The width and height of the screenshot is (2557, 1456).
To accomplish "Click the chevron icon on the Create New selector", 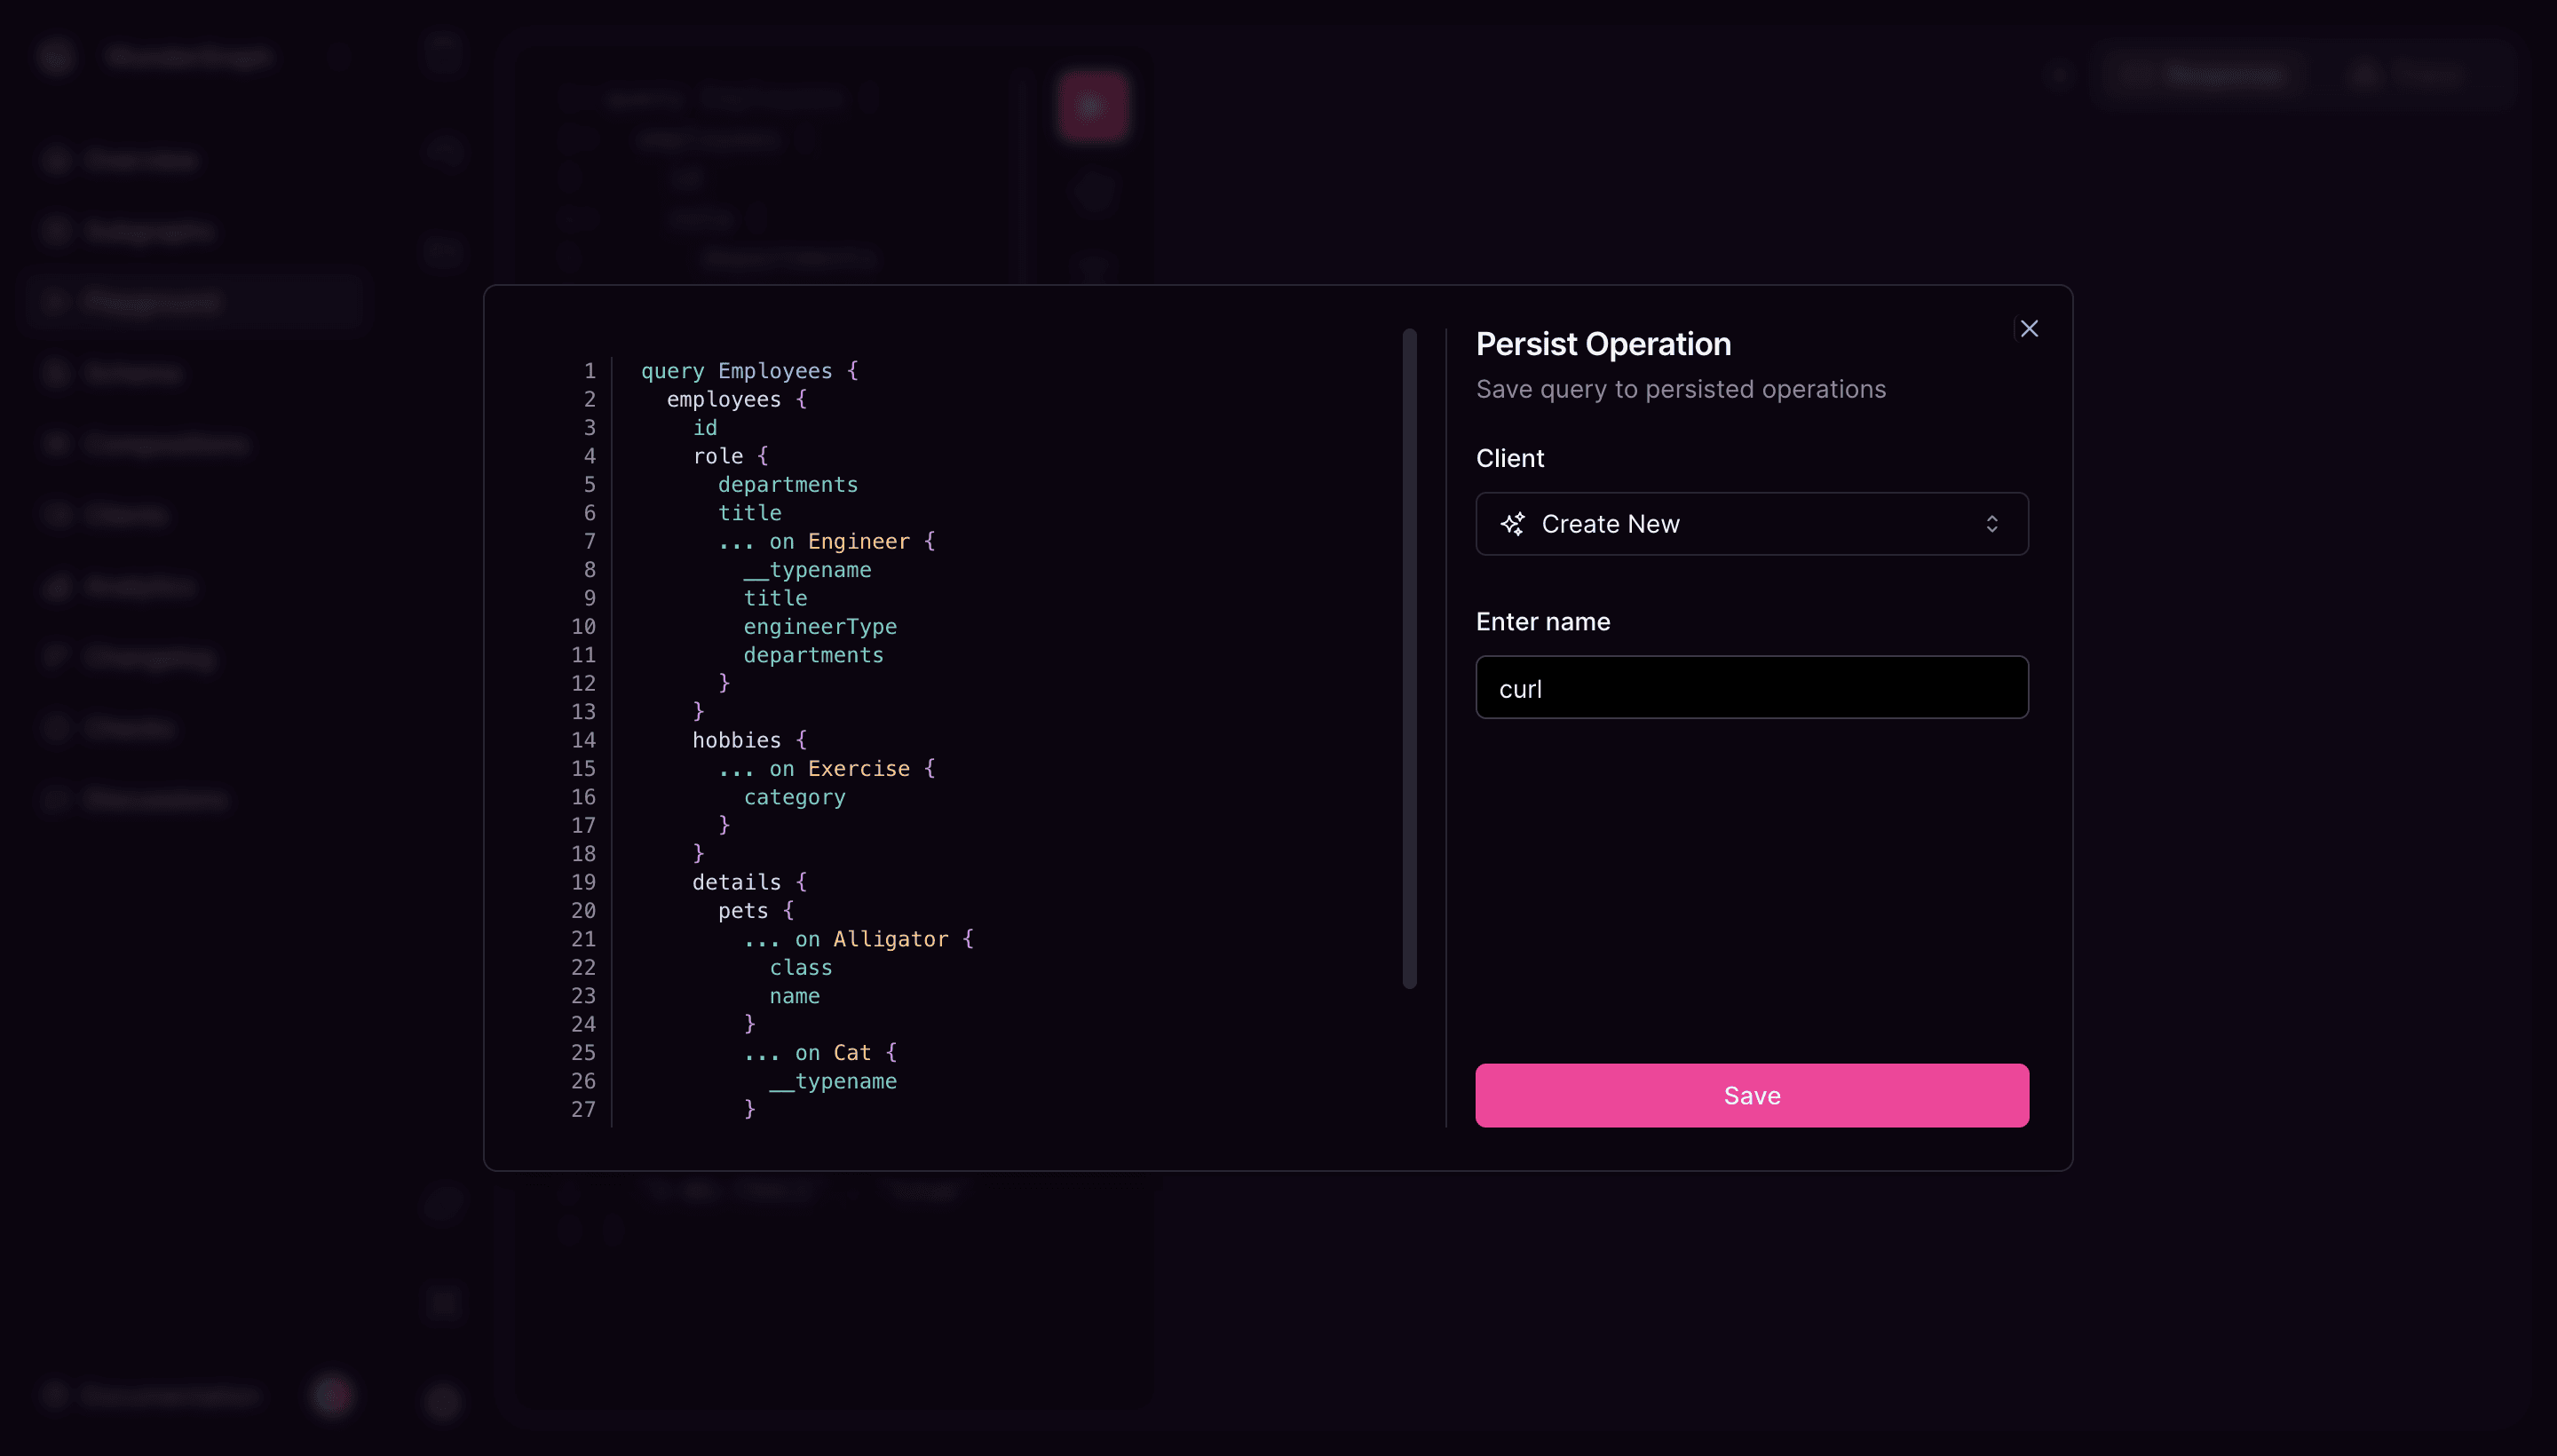I will (1993, 523).
